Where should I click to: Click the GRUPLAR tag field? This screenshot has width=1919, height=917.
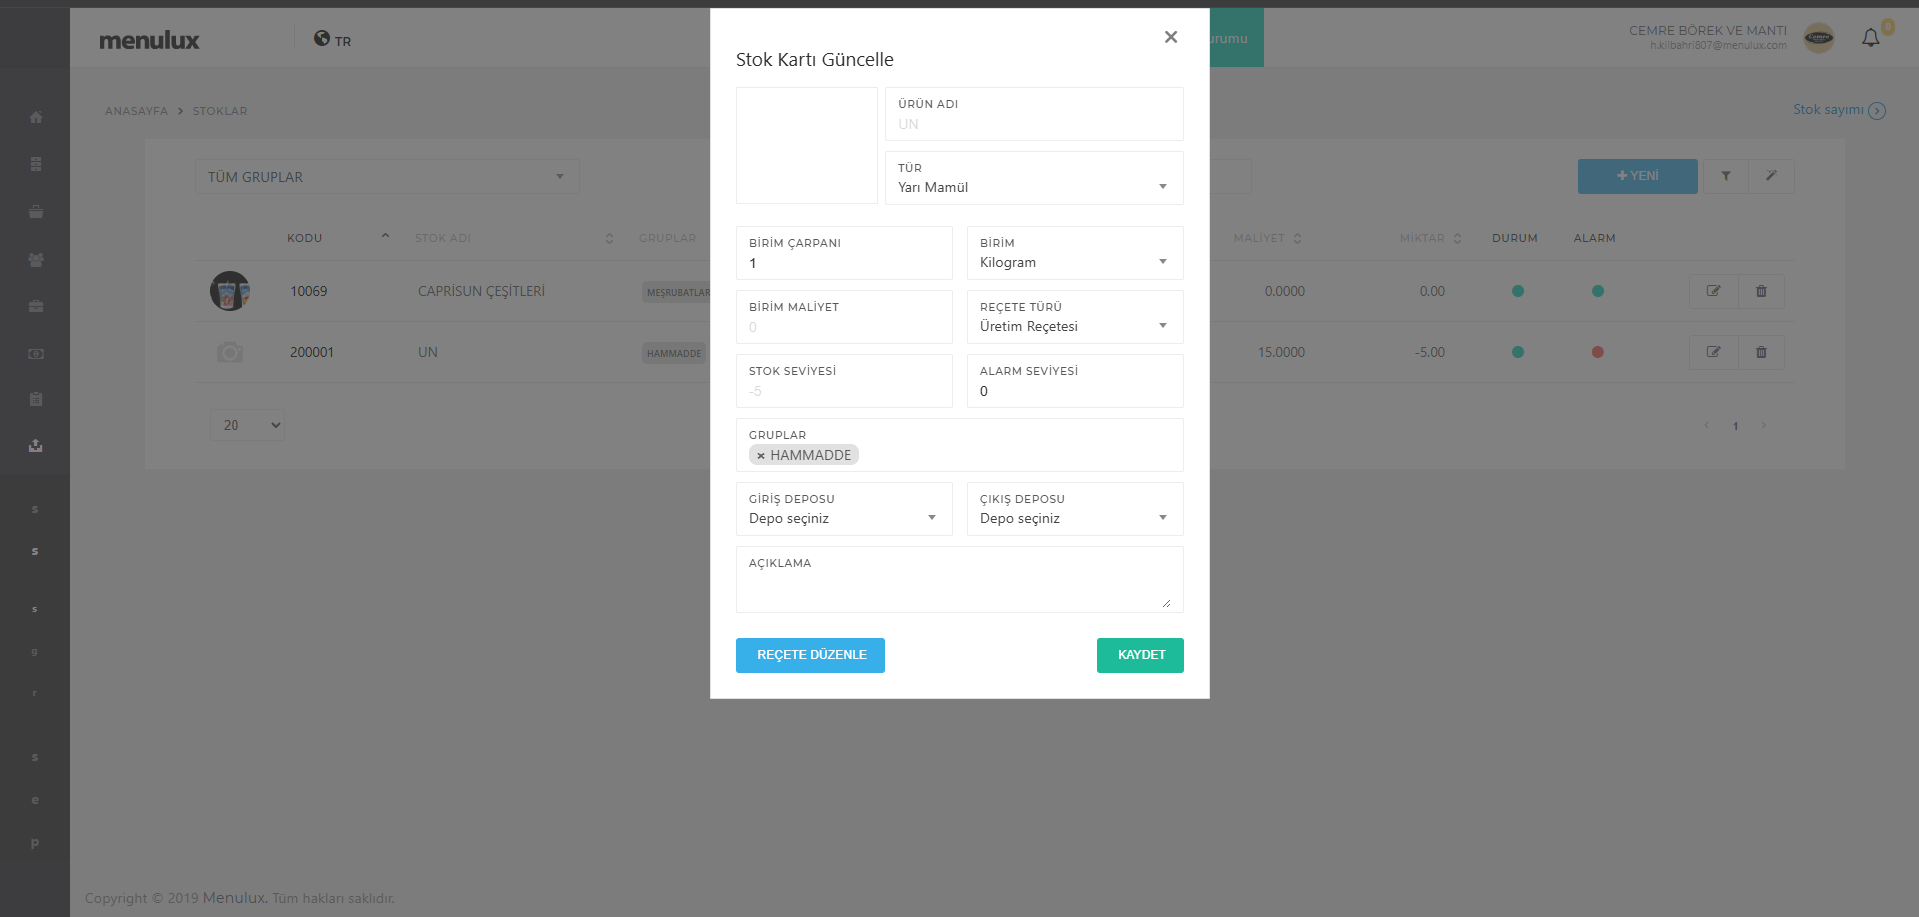(960, 445)
